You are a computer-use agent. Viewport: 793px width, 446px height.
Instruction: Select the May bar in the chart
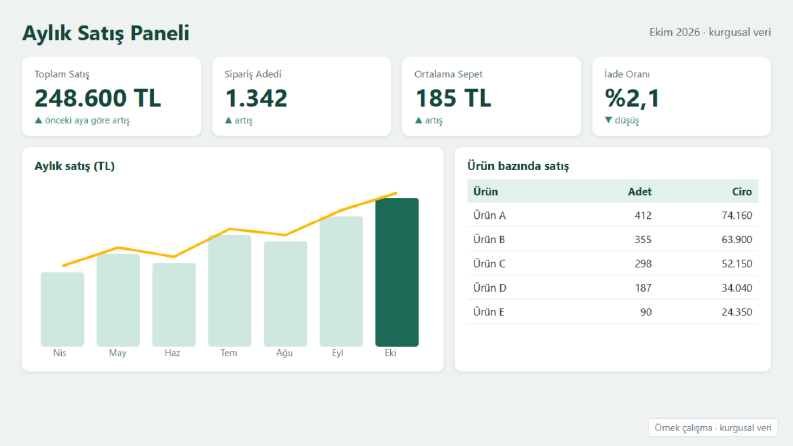(118, 300)
